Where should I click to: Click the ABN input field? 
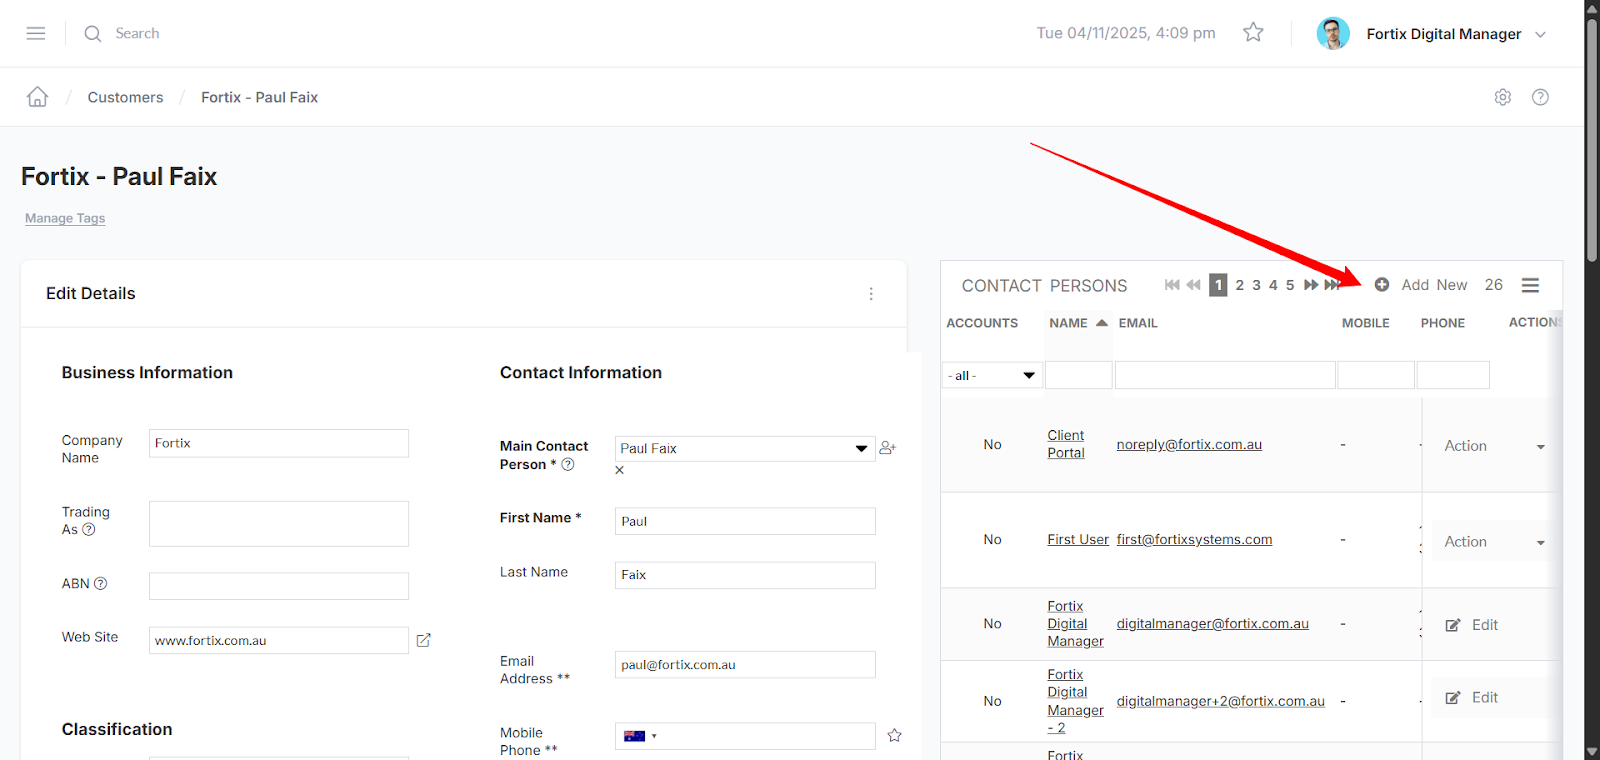[x=279, y=586]
